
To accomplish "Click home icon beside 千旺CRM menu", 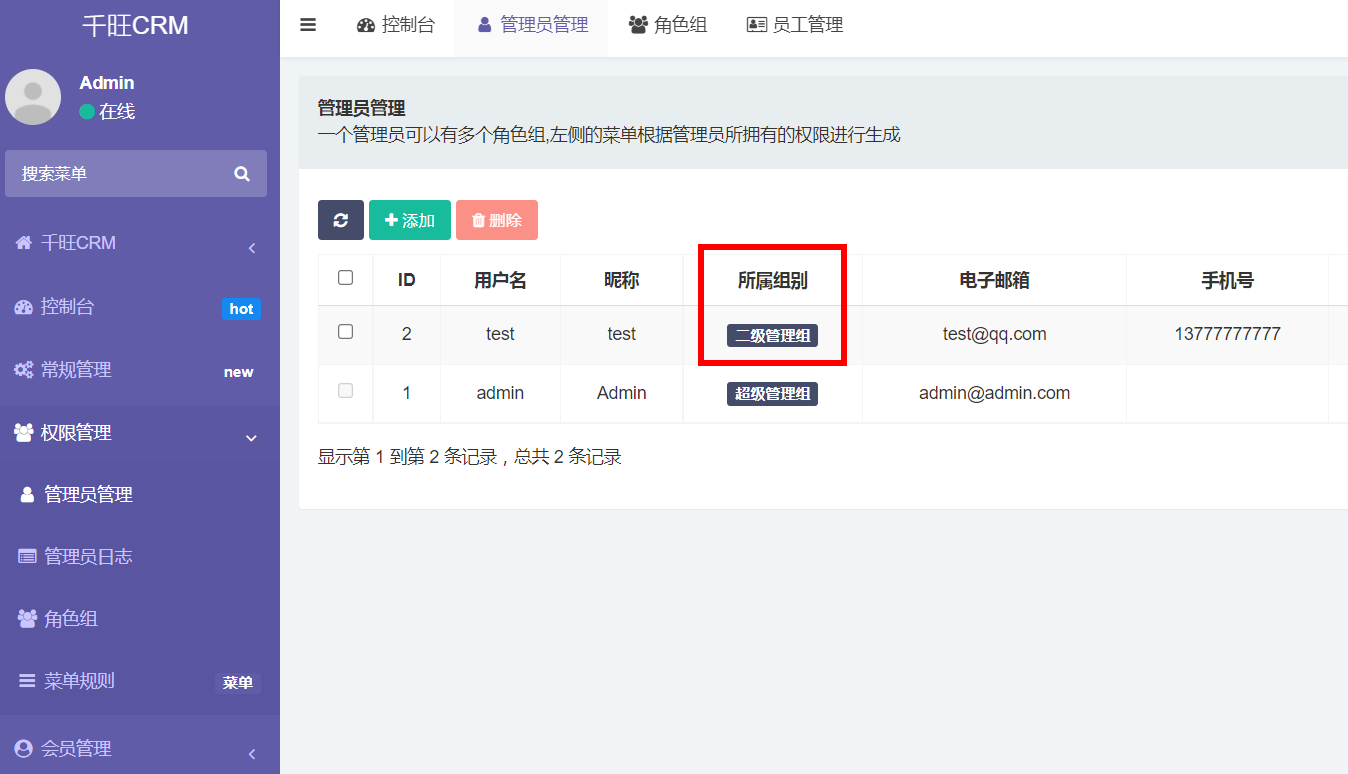I will tap(24, 243).
